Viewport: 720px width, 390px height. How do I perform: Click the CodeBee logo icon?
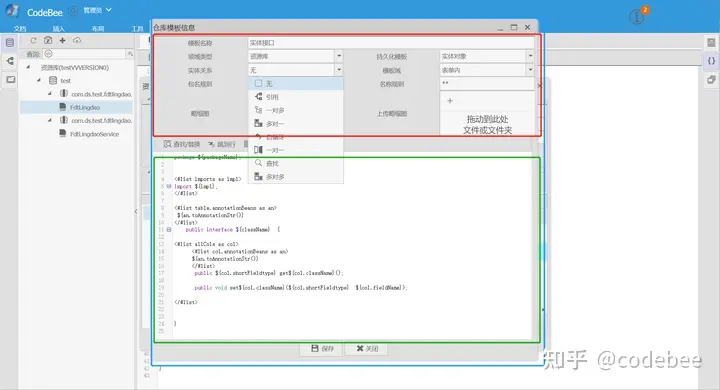pos(12,11)
